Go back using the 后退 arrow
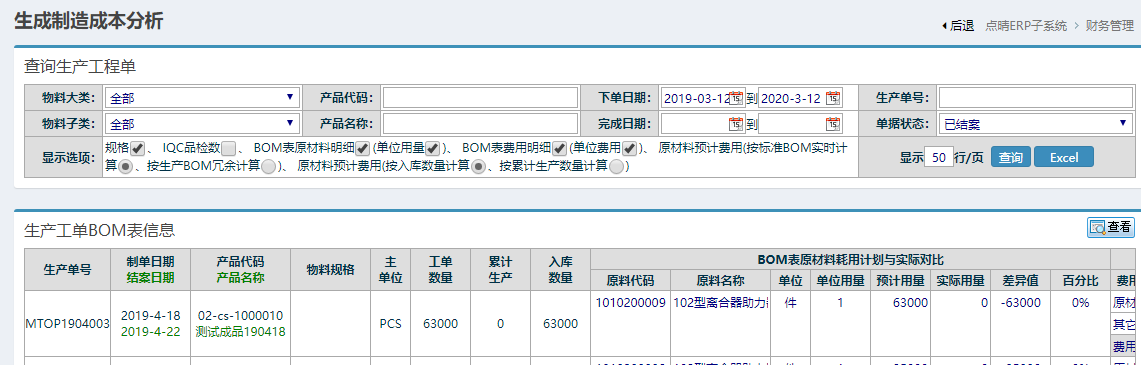This screenshot has width=1141, height=365. [x=958, y=26]
